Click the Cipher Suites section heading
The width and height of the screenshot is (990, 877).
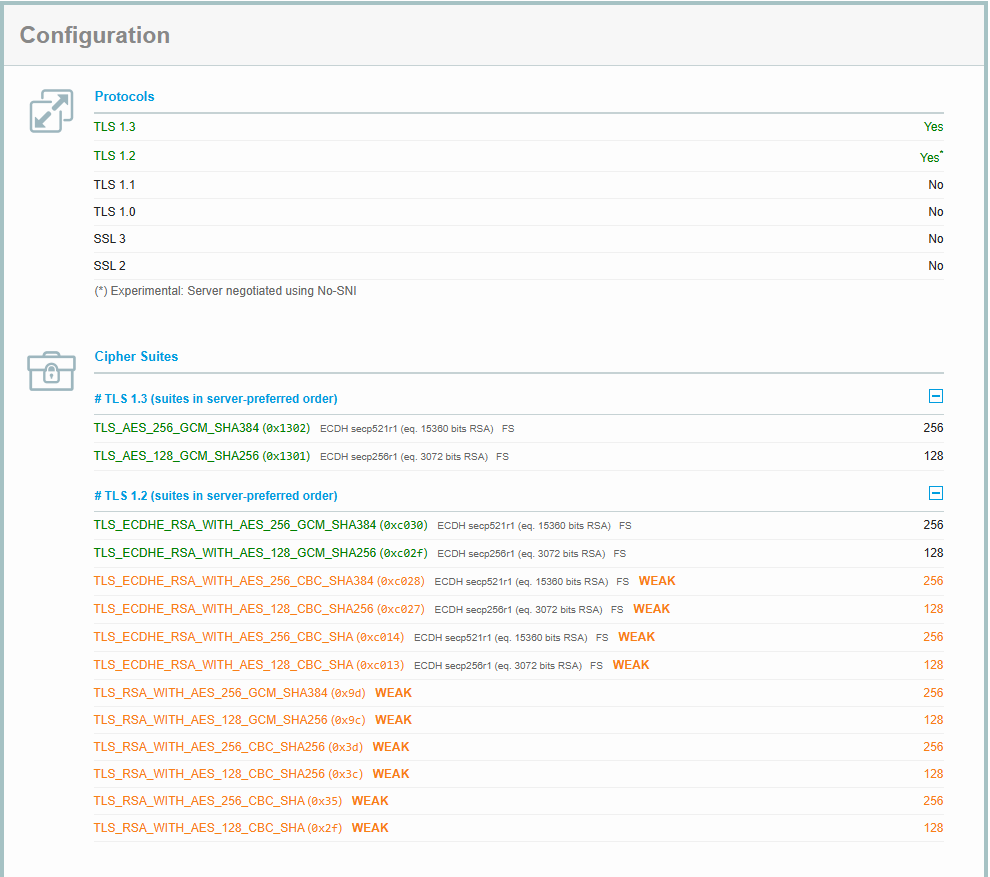(x=136, y=357)
